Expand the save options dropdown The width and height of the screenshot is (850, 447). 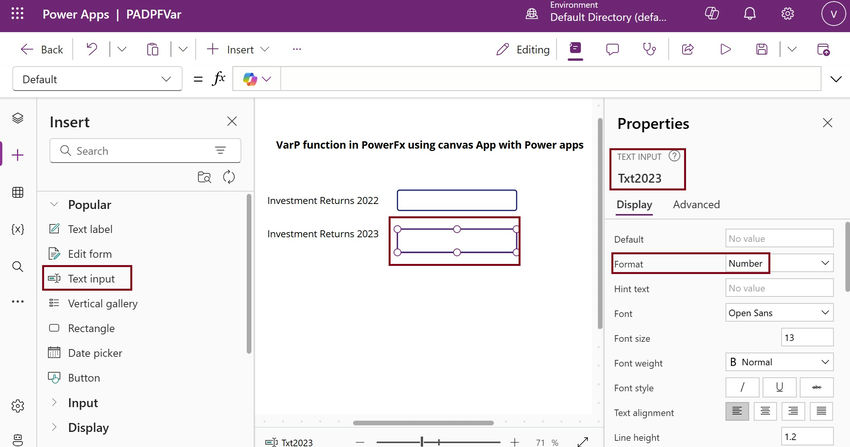792,49
